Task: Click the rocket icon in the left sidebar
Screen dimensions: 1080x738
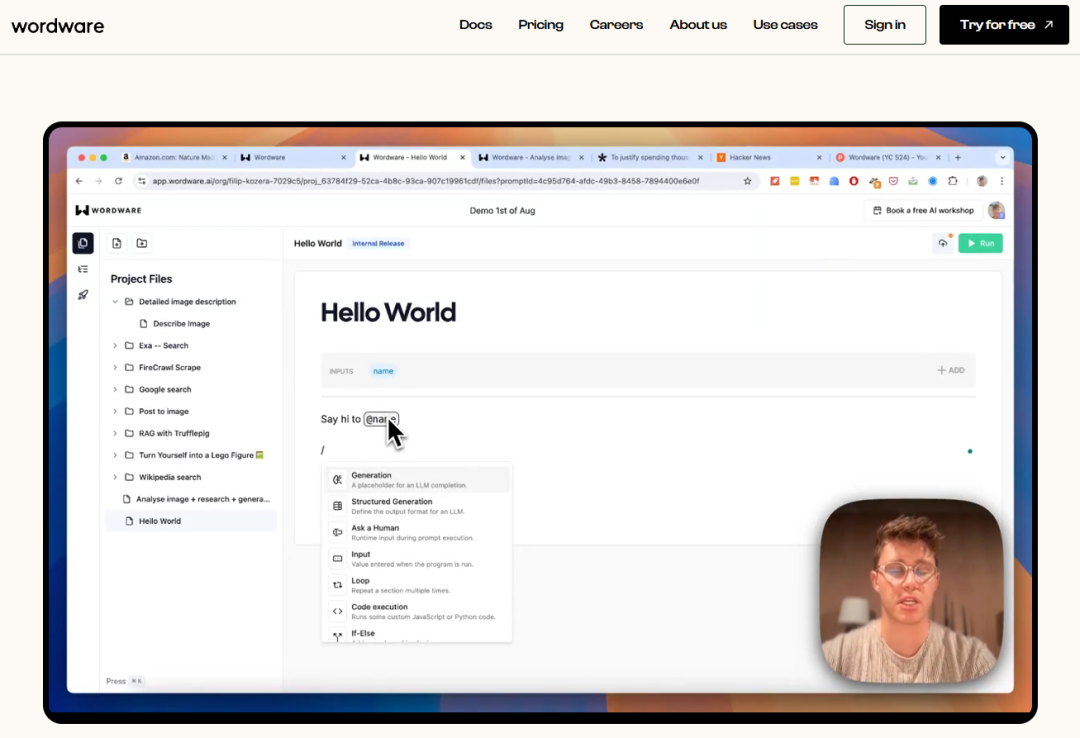Action: pos(83,295)
